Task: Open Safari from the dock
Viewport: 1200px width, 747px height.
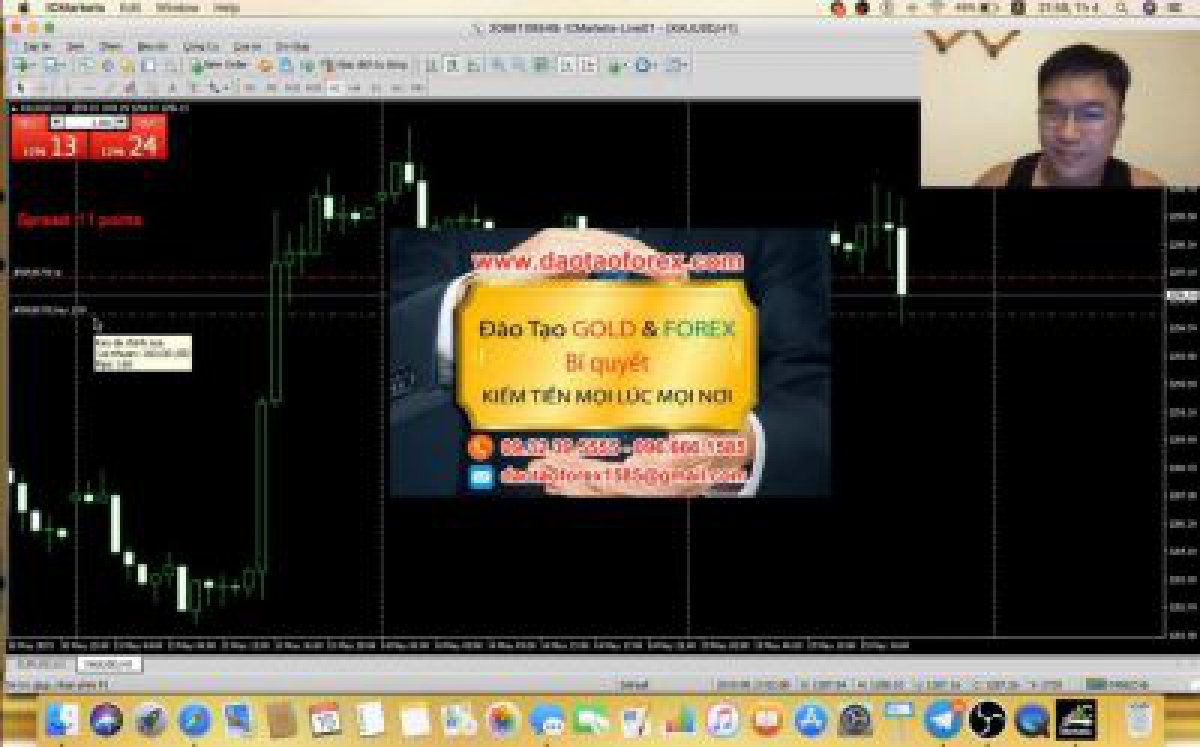Action: 195,719
